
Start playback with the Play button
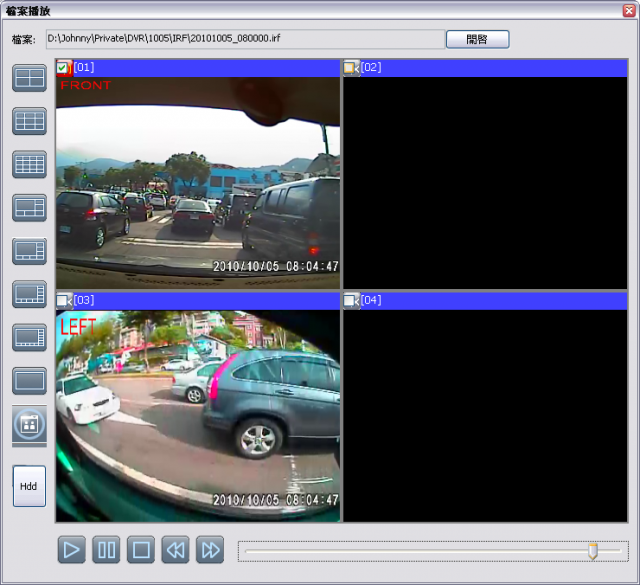[x=72, y=550]
